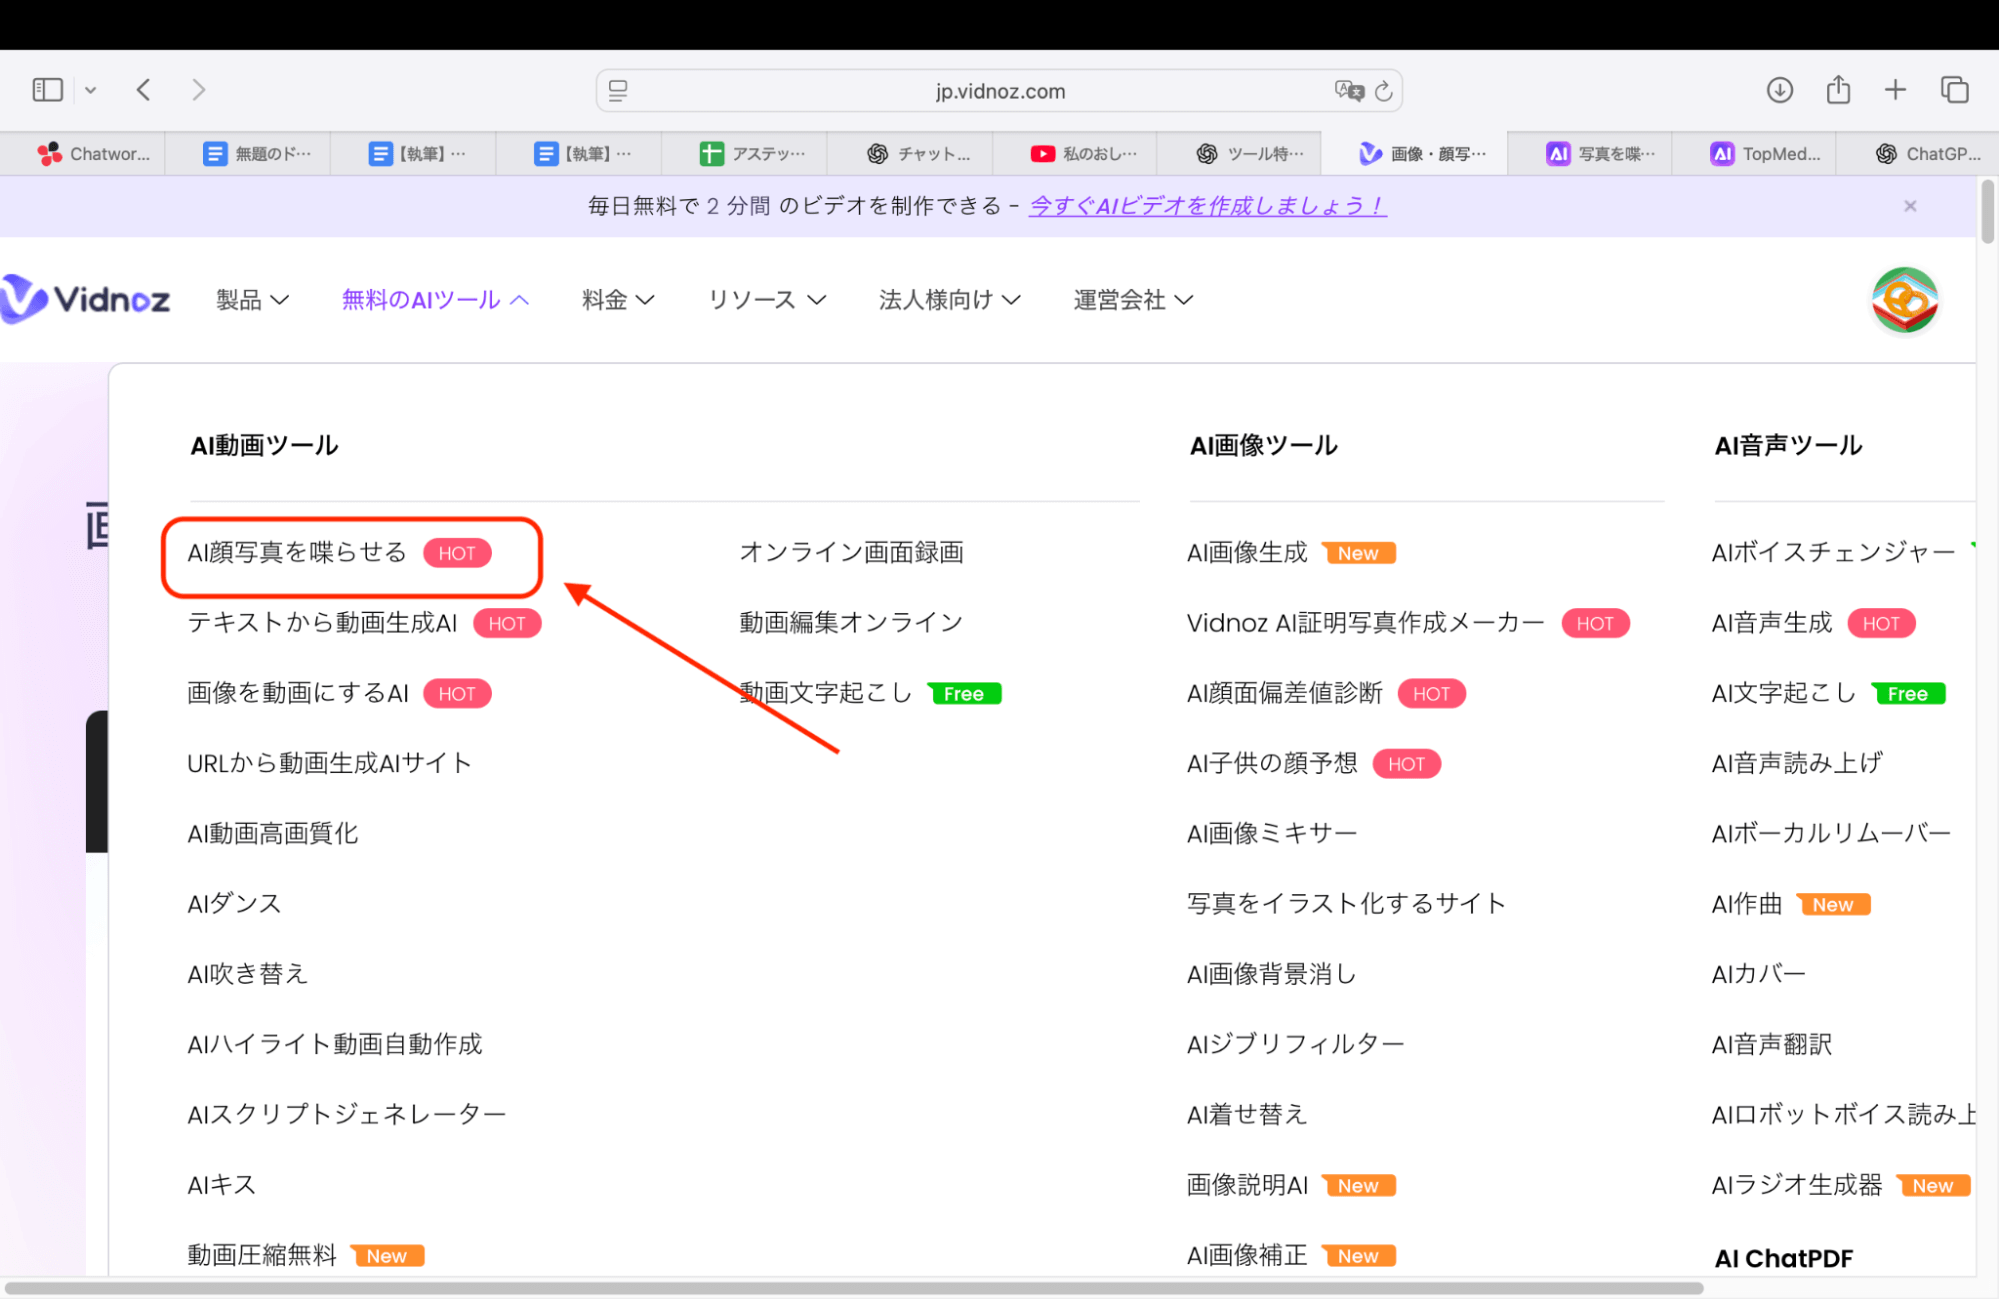1999x1300 pixels.
Task: Open a new tab with the plus icon
Action: point(1894,89)
